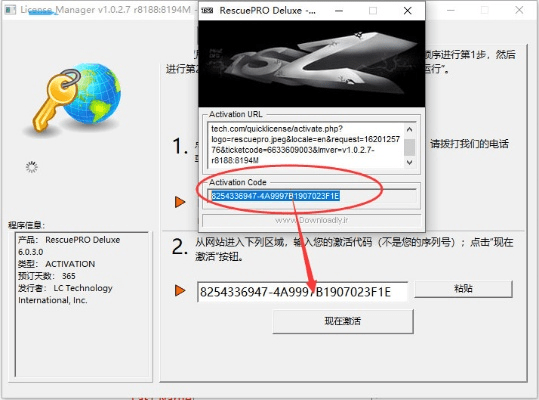Click the 粘贴 (Paste) button
Viewport: 539px width, 400px height.
coord(463,289)
